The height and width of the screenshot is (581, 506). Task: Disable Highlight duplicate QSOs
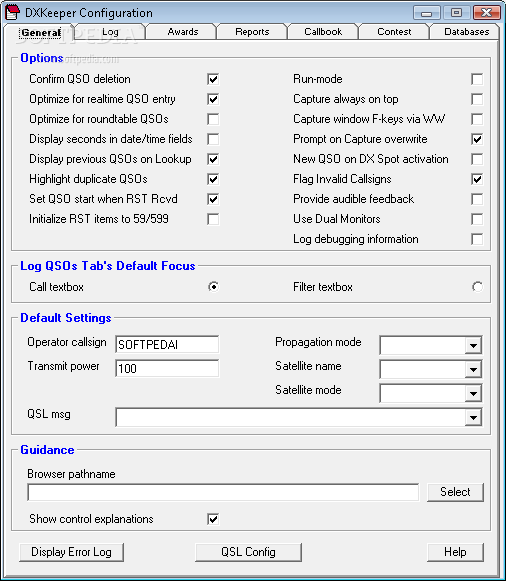pos(213,179)
